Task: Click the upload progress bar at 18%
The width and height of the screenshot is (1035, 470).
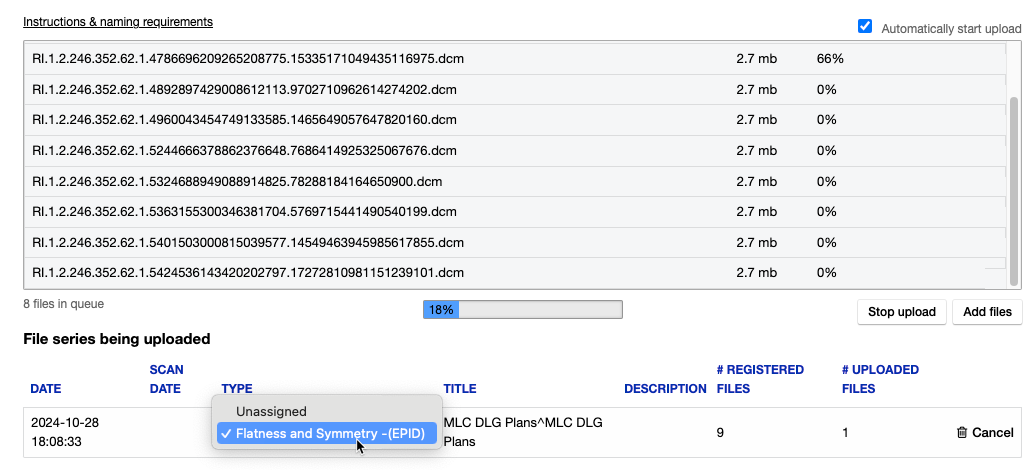Action: coord(523,310)
